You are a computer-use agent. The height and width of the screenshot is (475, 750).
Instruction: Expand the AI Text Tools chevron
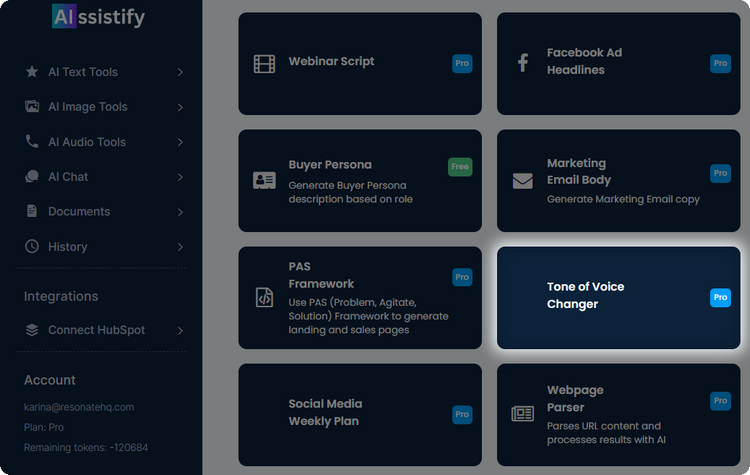coord(180,72)
